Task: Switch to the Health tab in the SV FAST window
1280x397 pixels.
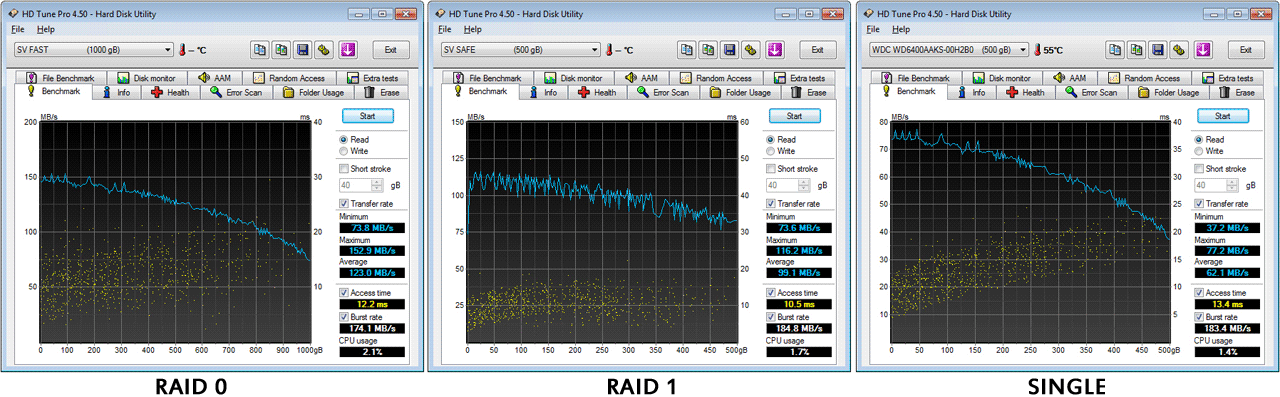Action: click(x=169, y=93)
